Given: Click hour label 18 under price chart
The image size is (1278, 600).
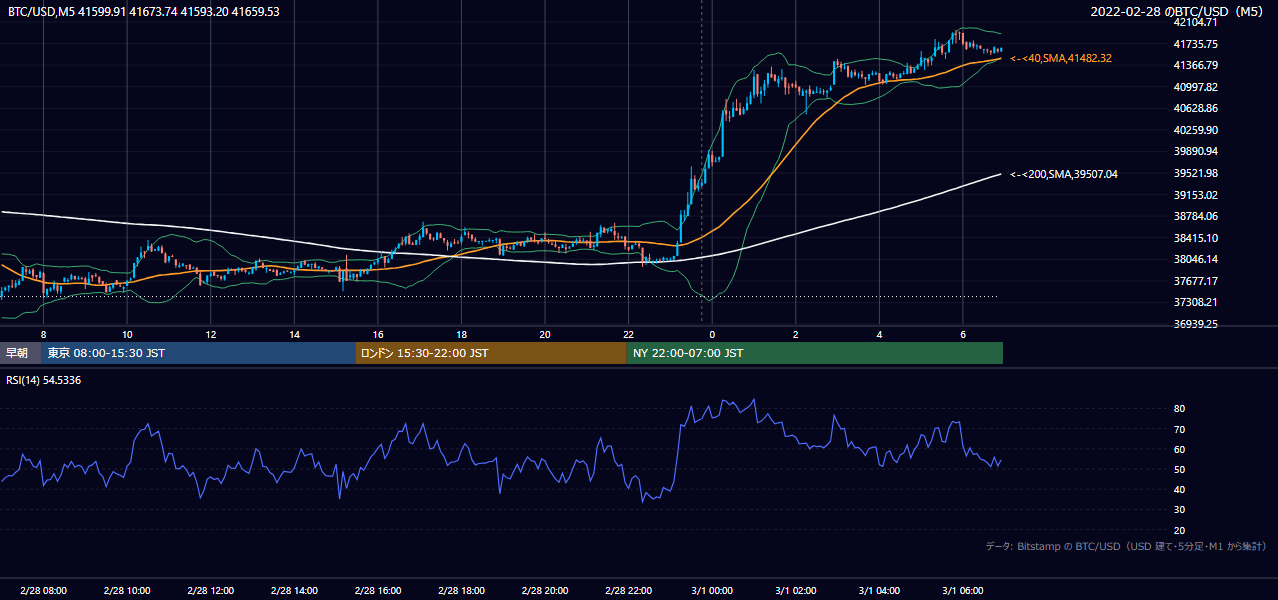Looking at the screenshot, I should [x=461, y=334].
